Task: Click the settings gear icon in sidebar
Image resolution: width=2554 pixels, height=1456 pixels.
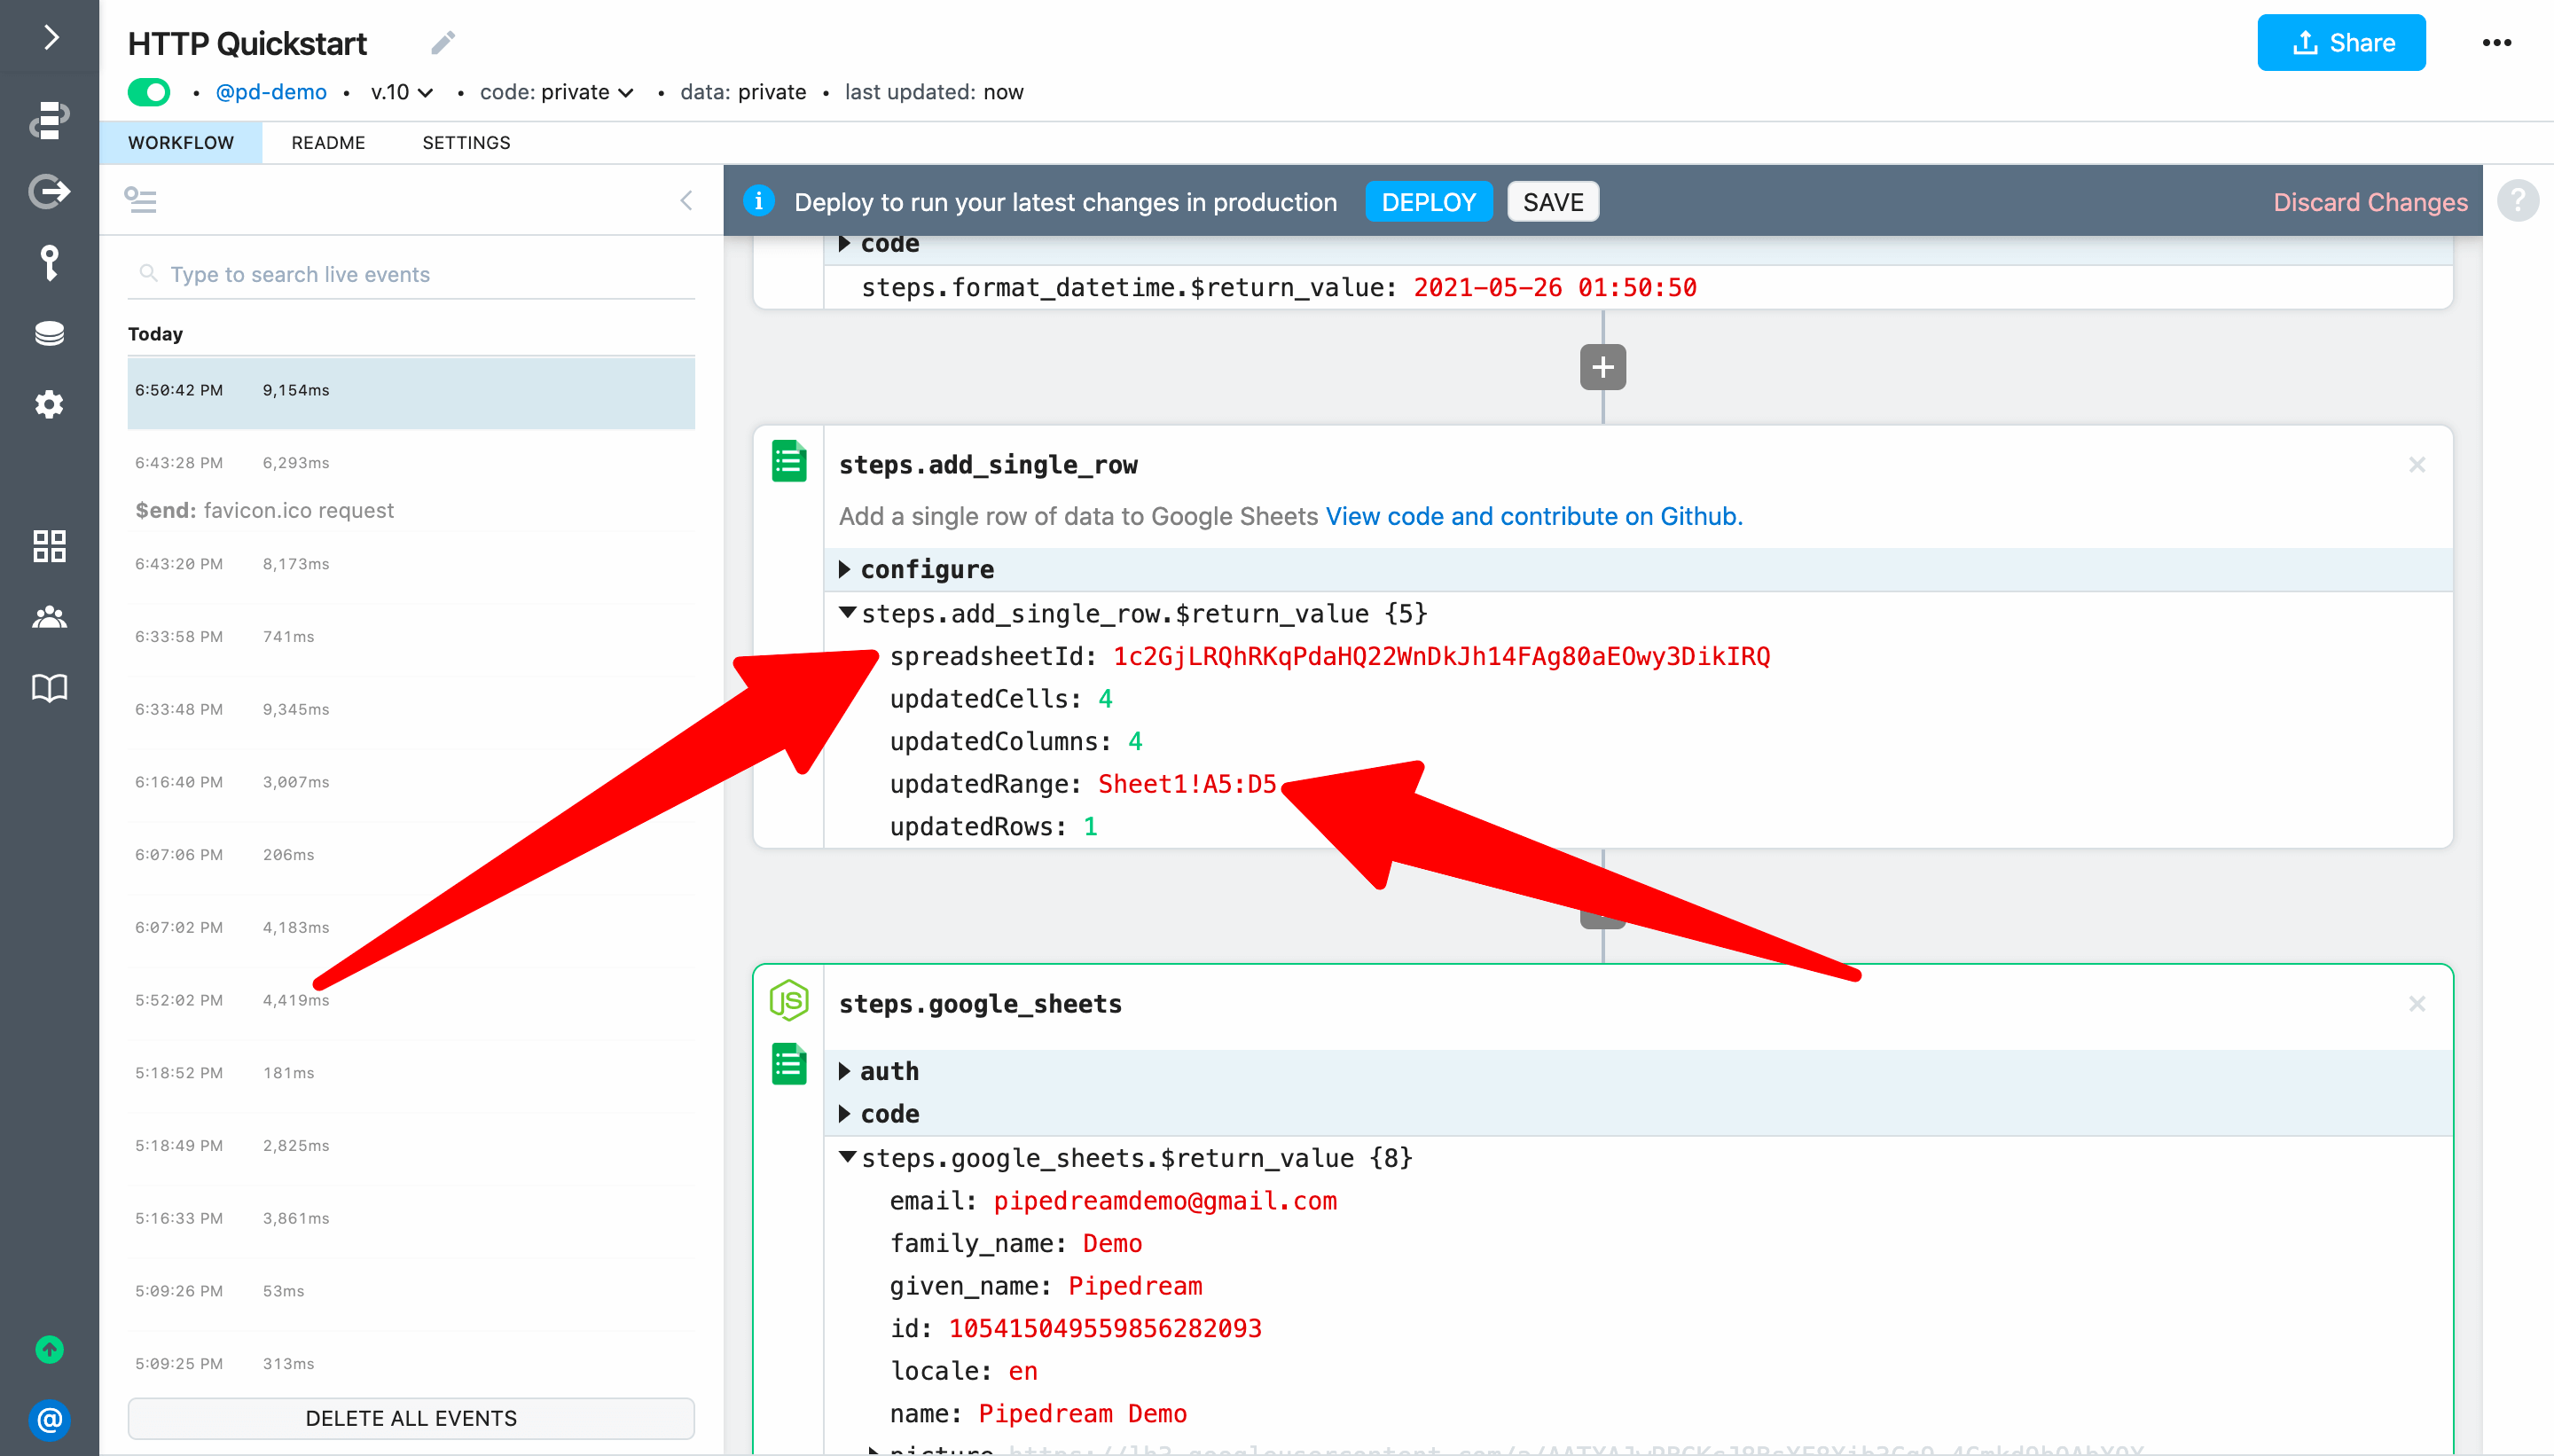Action: coord(47,405)
